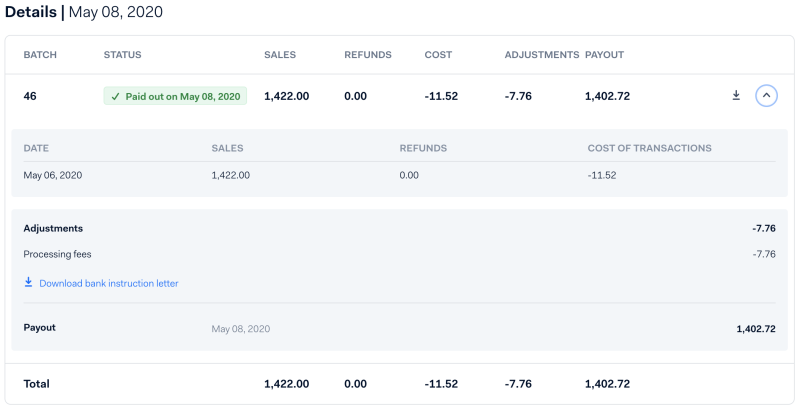Image resolution: width=800 pixels, height=410 pixels.
Task: Click the STATUS column header
Action: click(x=122, y=55)
